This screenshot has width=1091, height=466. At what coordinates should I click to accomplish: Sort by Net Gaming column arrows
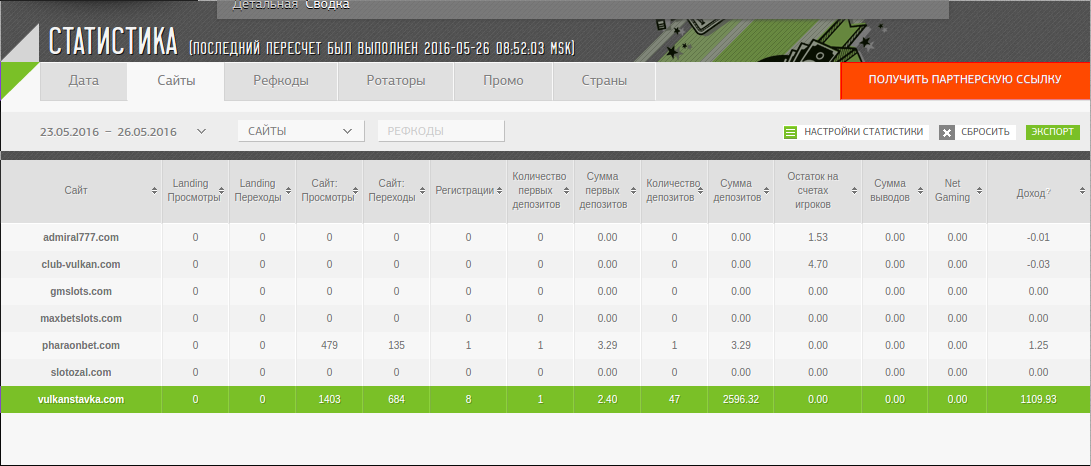click(x=979, y=191)
